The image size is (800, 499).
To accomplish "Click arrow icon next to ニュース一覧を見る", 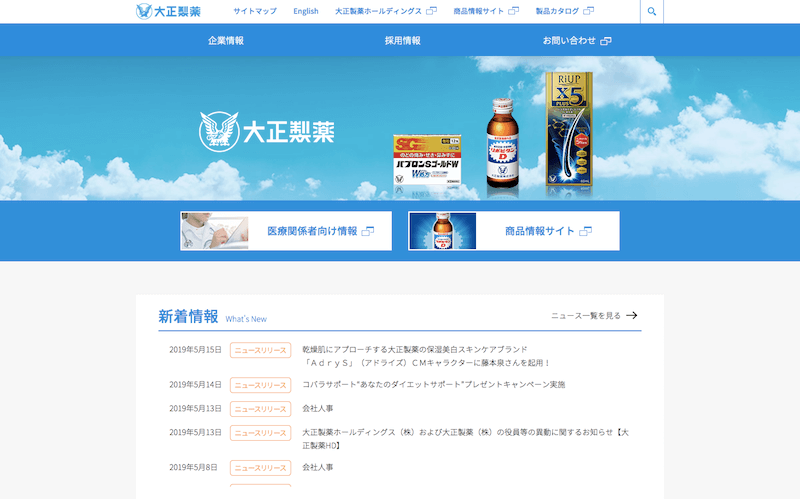I will 632,315.
